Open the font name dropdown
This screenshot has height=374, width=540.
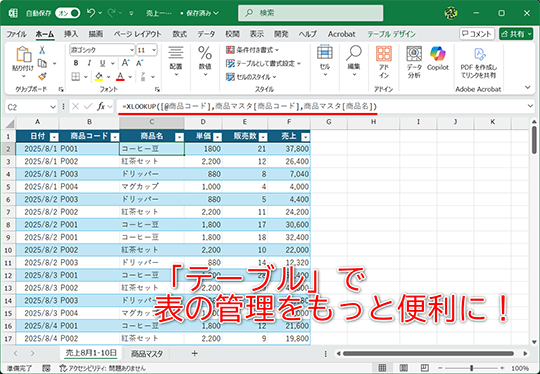click(132, 50)
